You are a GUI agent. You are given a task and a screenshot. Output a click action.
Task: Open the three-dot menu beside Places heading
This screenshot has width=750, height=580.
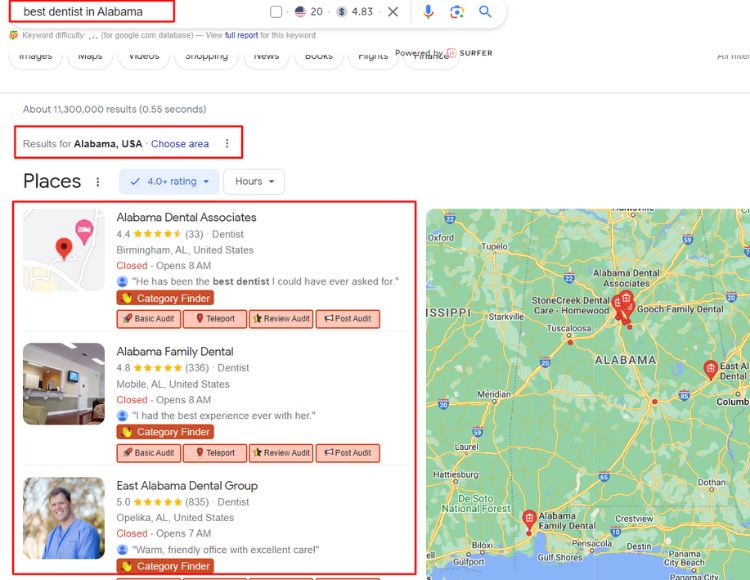(x=98, y=182)
